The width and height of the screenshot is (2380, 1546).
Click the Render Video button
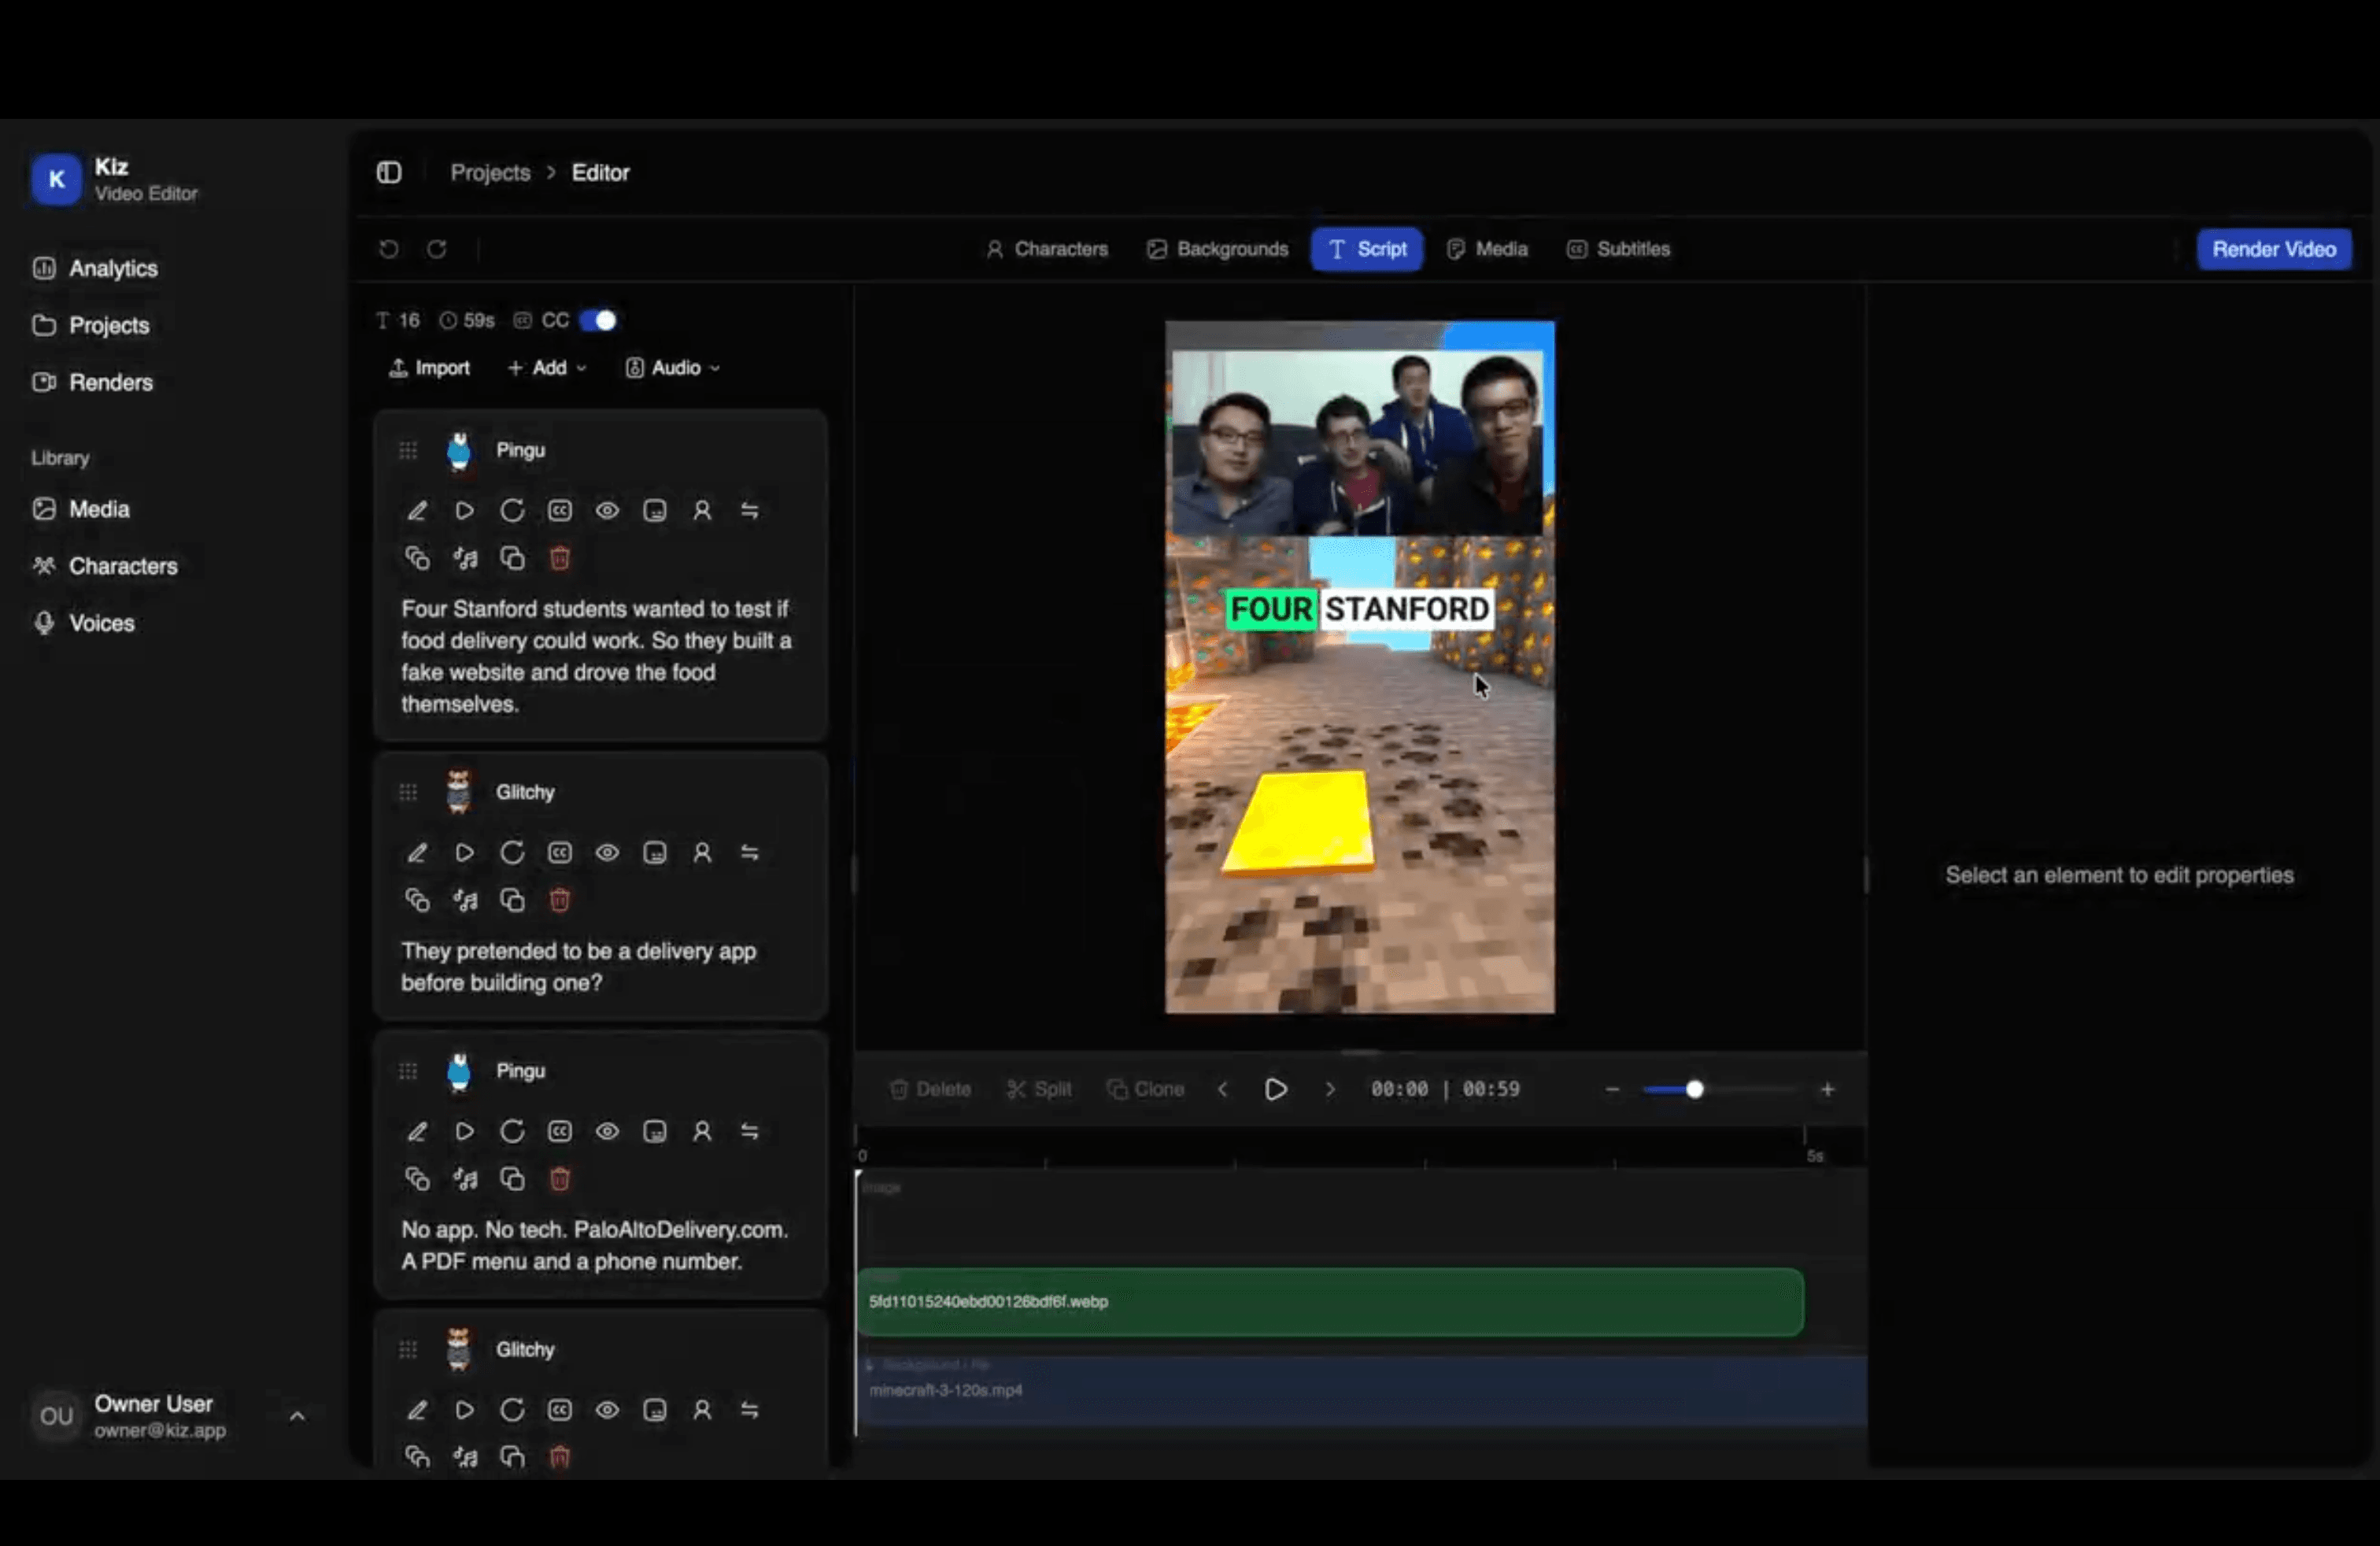point(2274,249)
